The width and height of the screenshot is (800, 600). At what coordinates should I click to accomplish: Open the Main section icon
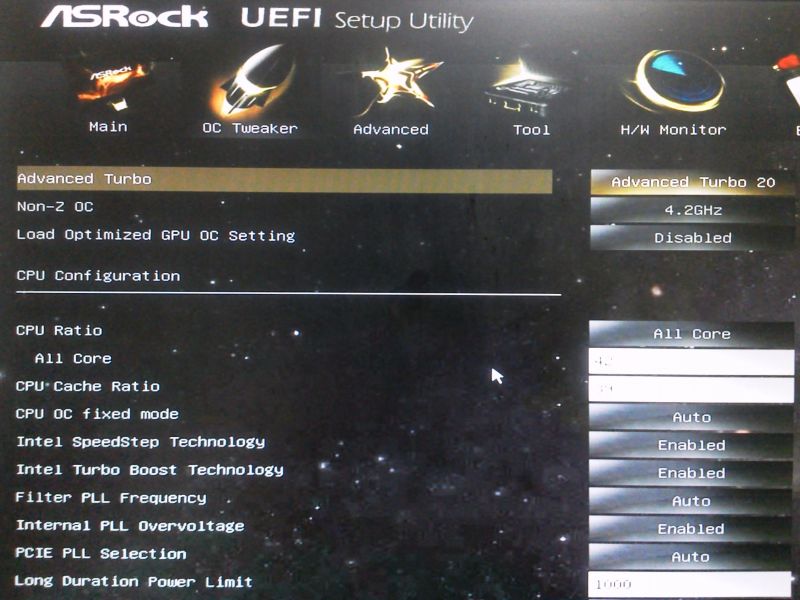pos(112,86)
